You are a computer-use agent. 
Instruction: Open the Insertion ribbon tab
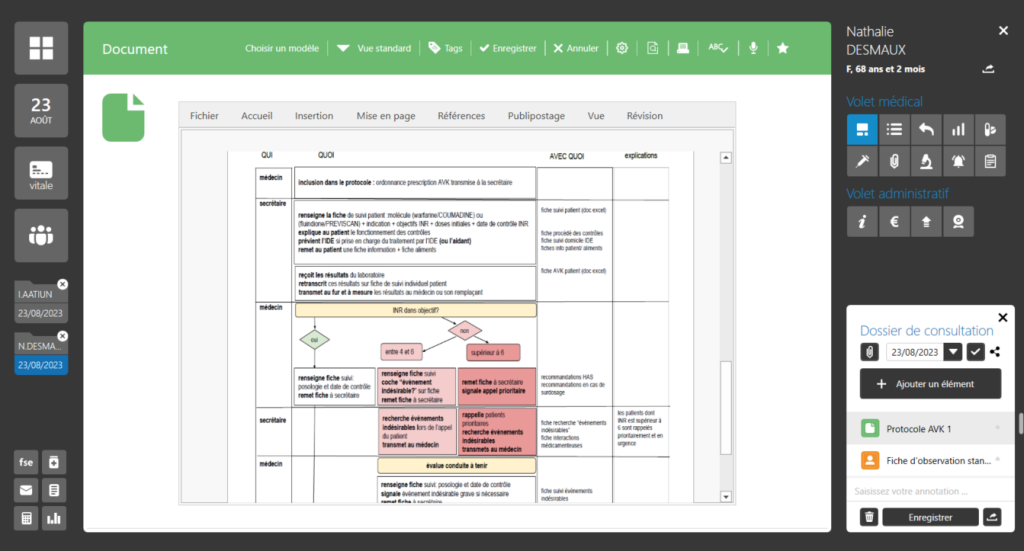pyautogui.click(x=314, y=116)
